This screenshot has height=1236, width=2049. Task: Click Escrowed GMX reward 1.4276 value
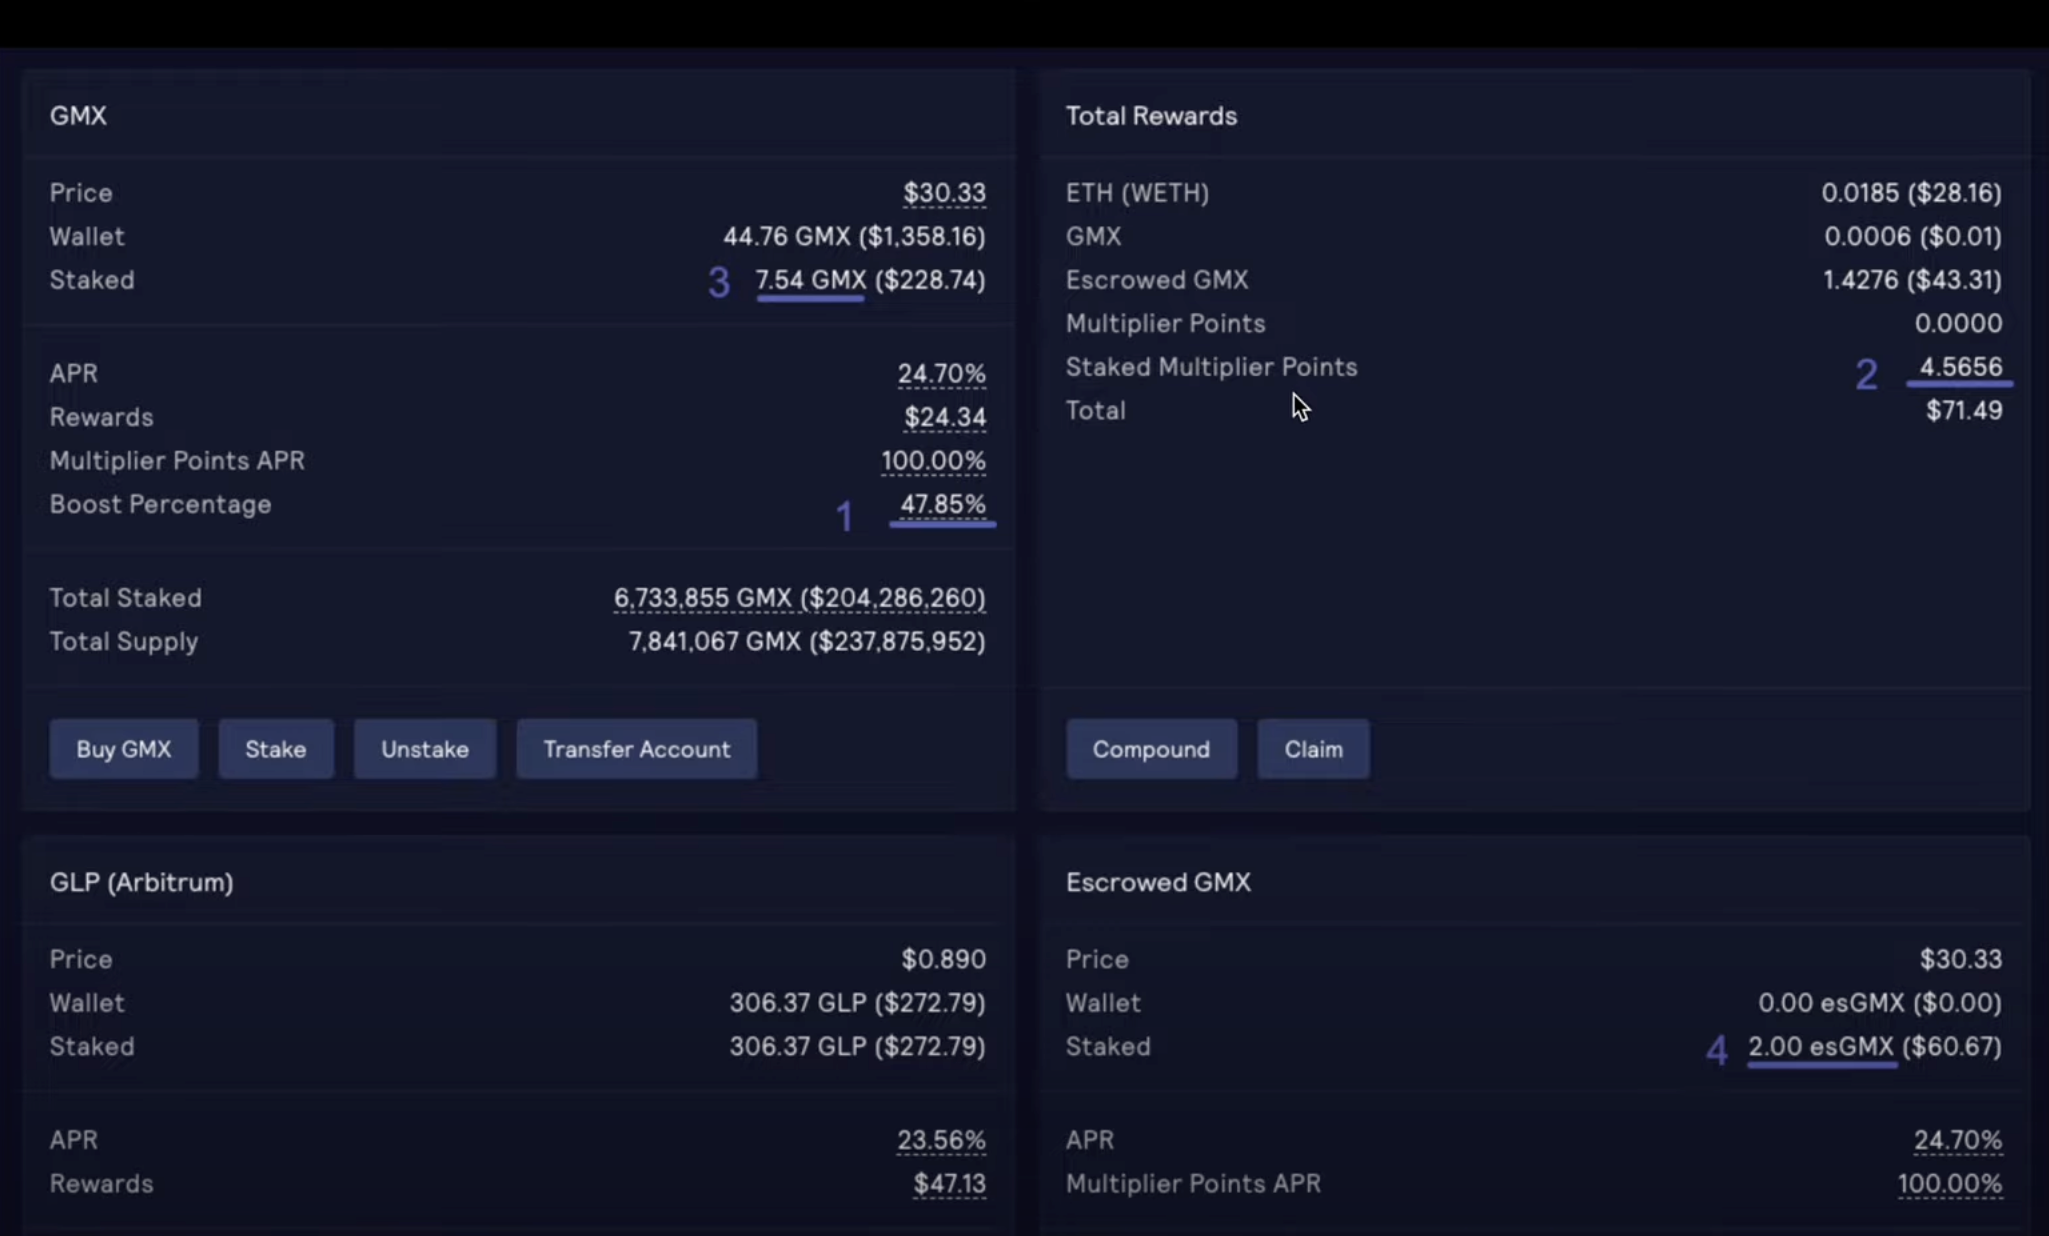pyautogui.click(x=1912, y=280)
